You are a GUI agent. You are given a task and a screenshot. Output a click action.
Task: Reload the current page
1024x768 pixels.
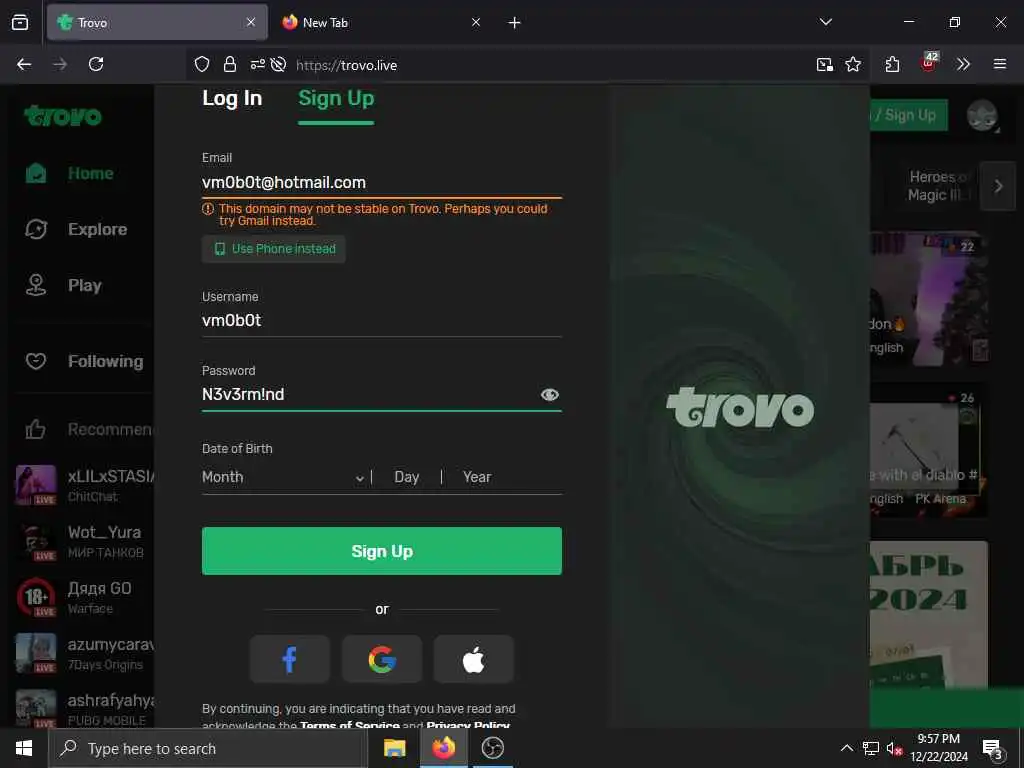tap(96, 64)
